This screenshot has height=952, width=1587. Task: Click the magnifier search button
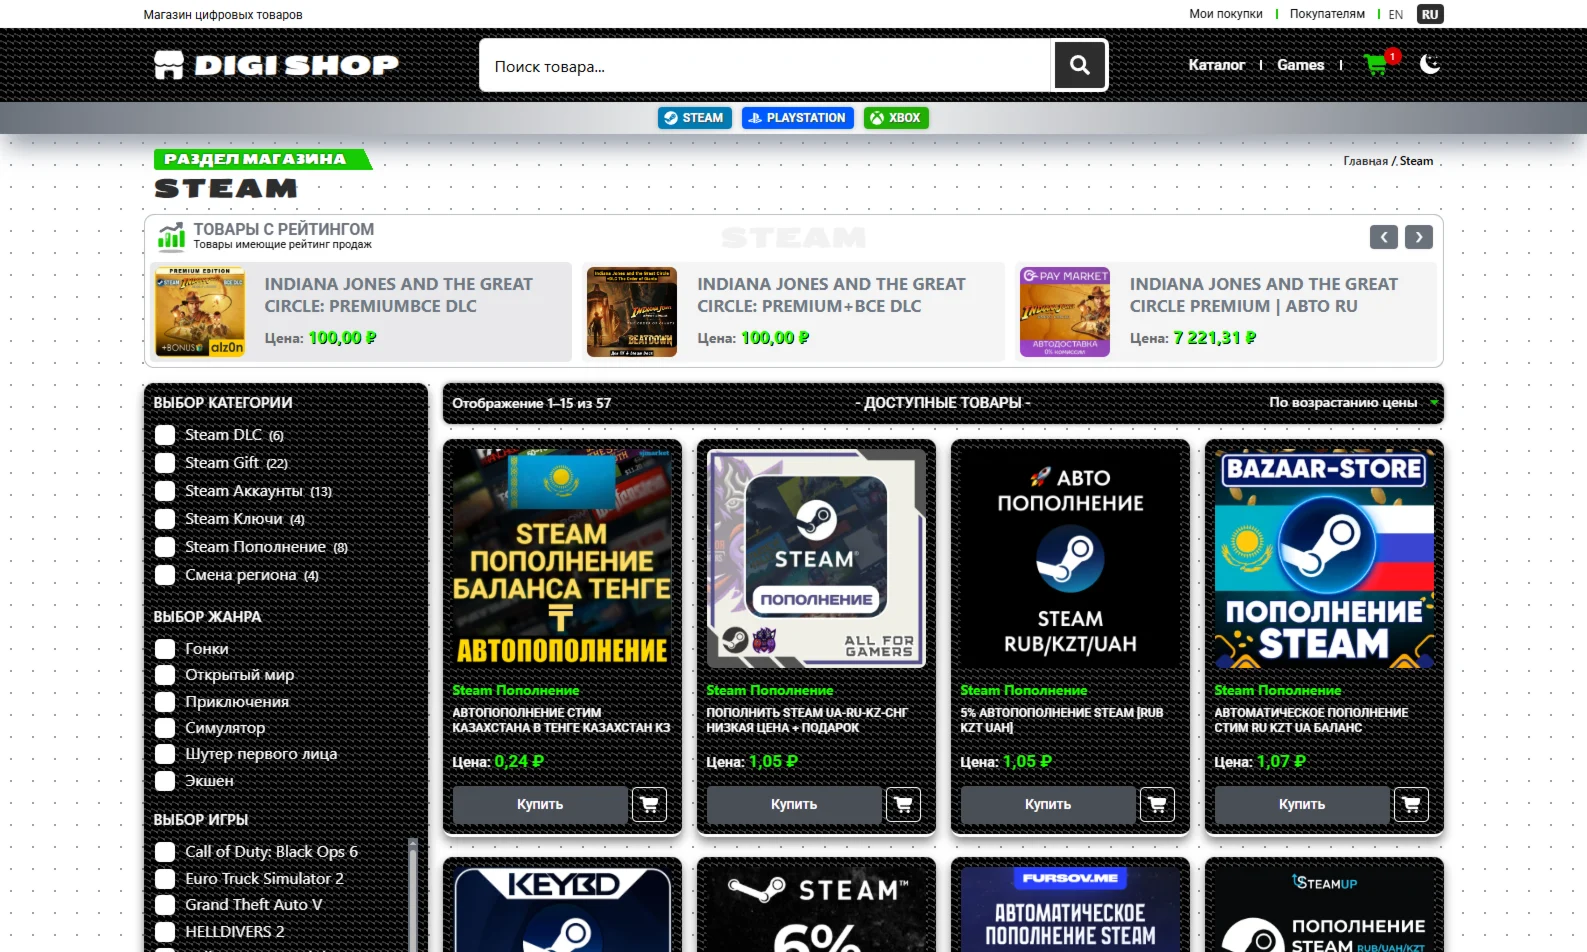(1079, 65)
